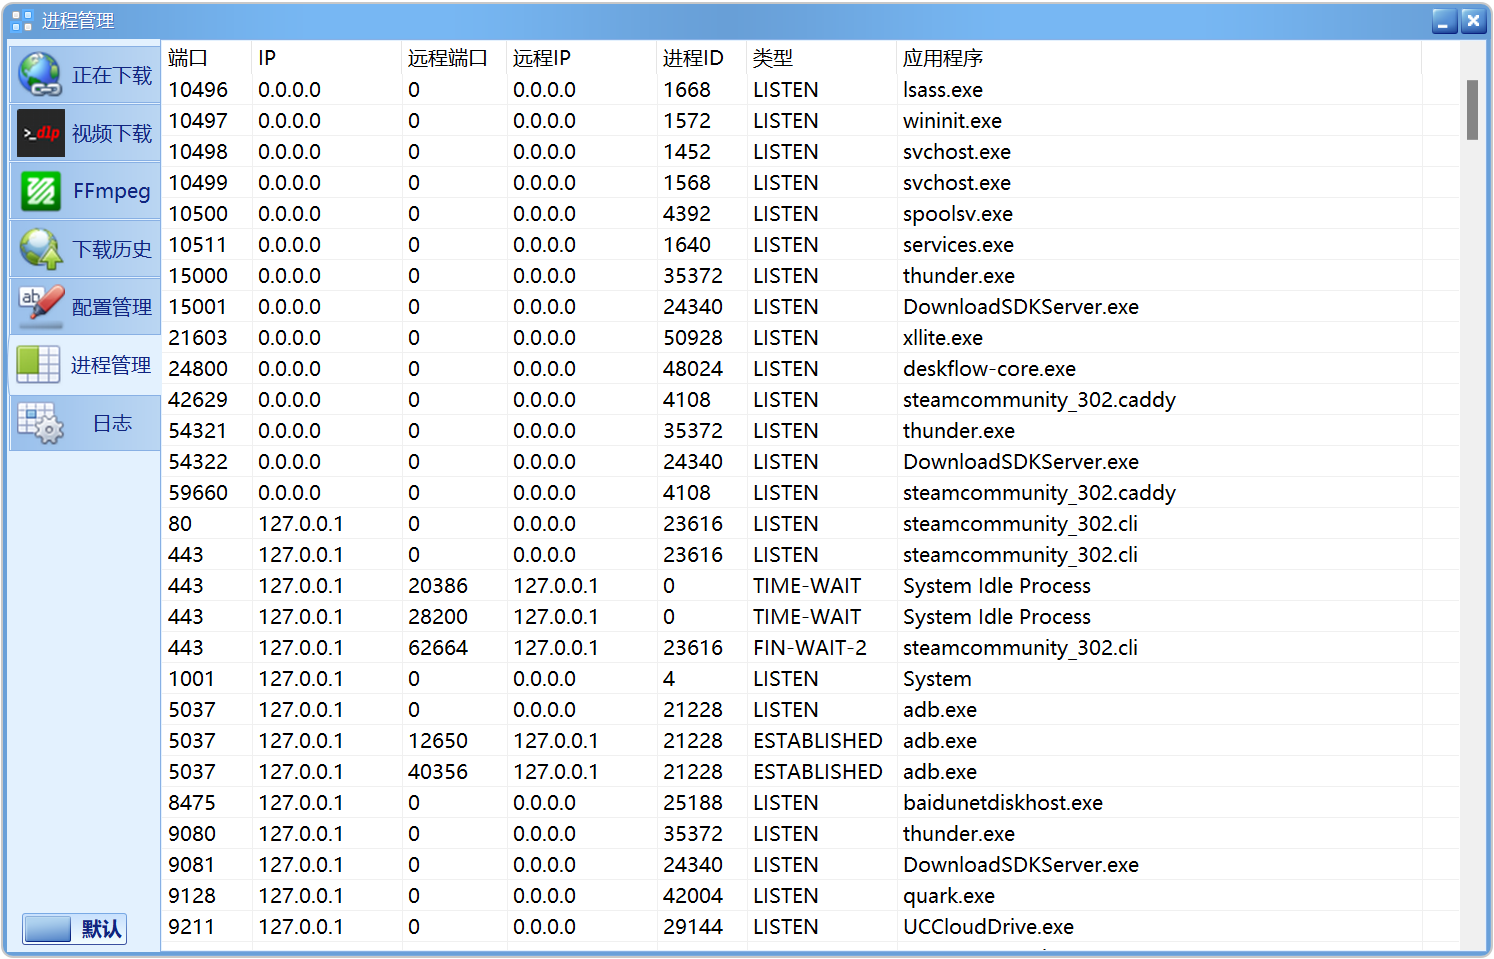Image resolution: width=1494 pixels, height=959 pixels.
Task: Click the IP column header
Action: pos(327,58)
